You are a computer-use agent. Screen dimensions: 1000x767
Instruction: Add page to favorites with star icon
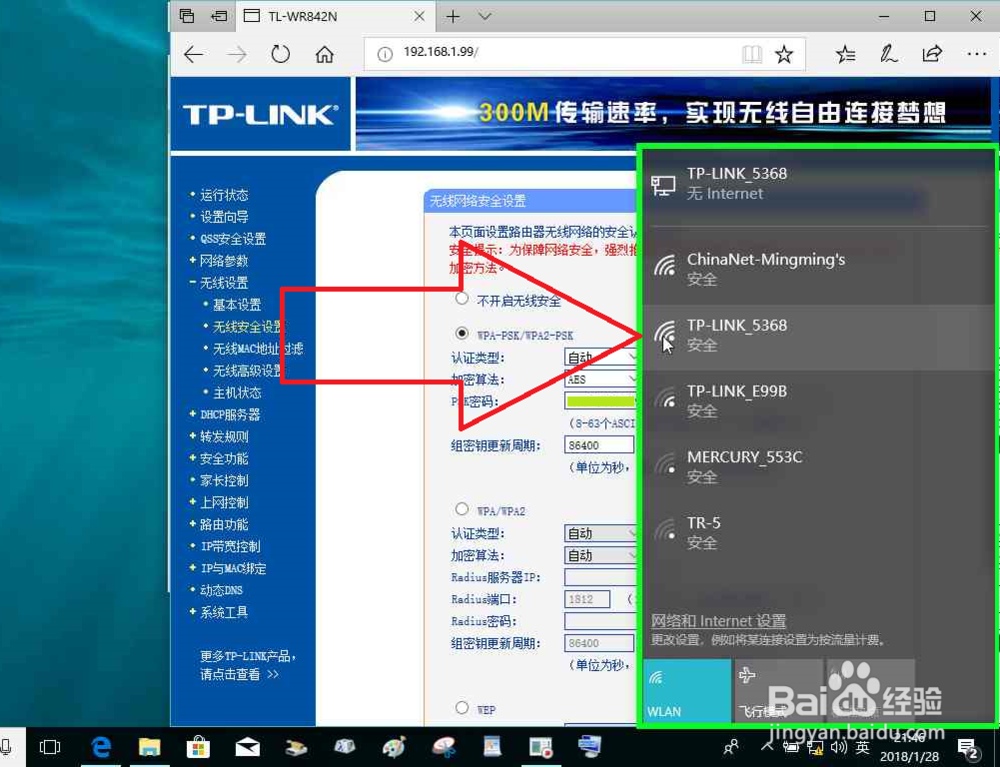784,55
